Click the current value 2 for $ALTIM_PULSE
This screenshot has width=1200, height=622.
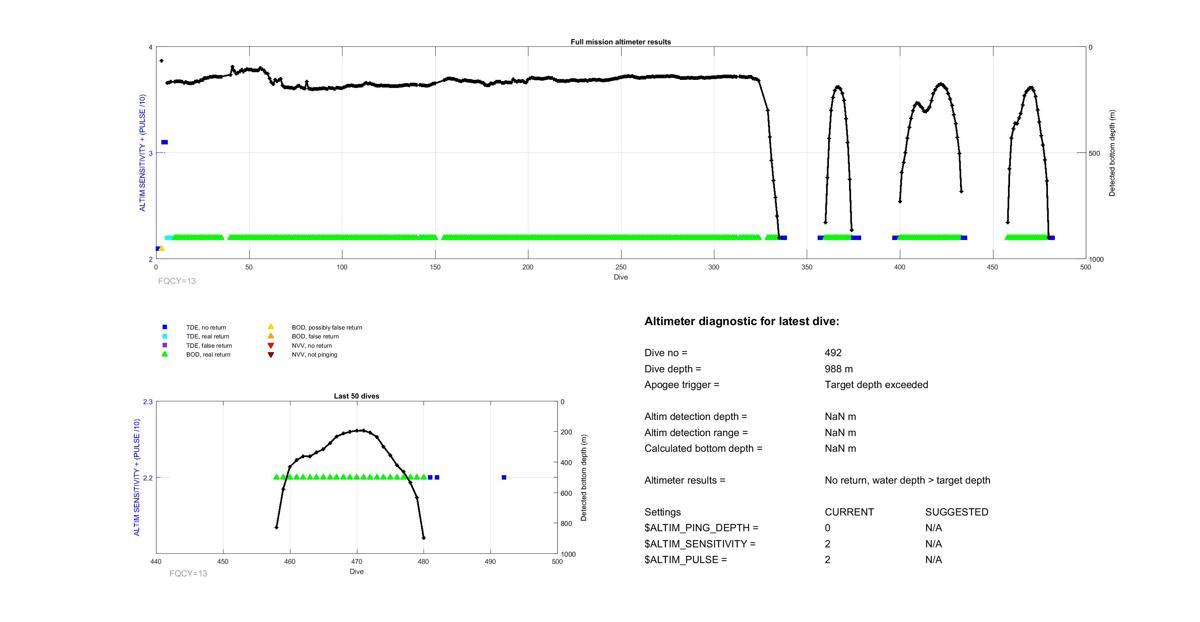click(x=828, y=560)
